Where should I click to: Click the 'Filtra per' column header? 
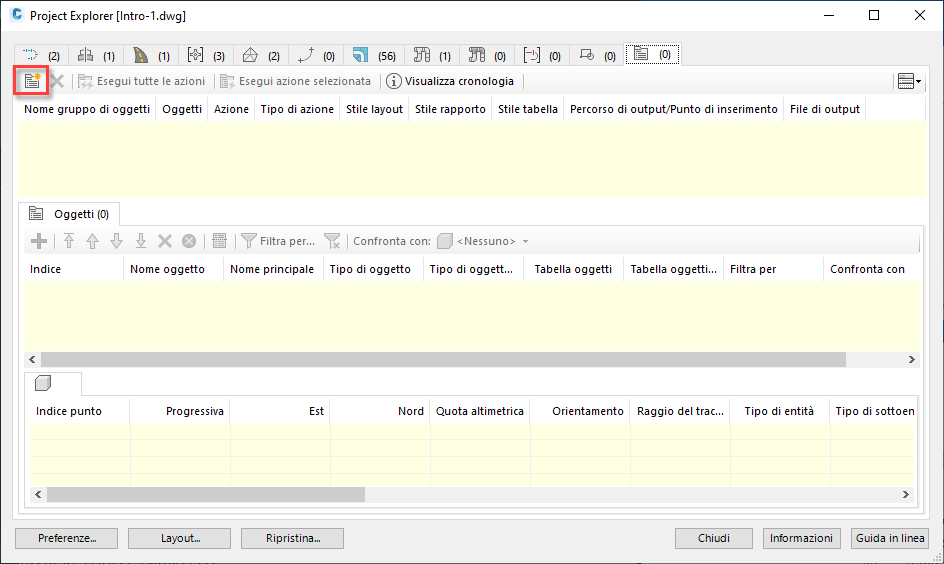point(773,269)
